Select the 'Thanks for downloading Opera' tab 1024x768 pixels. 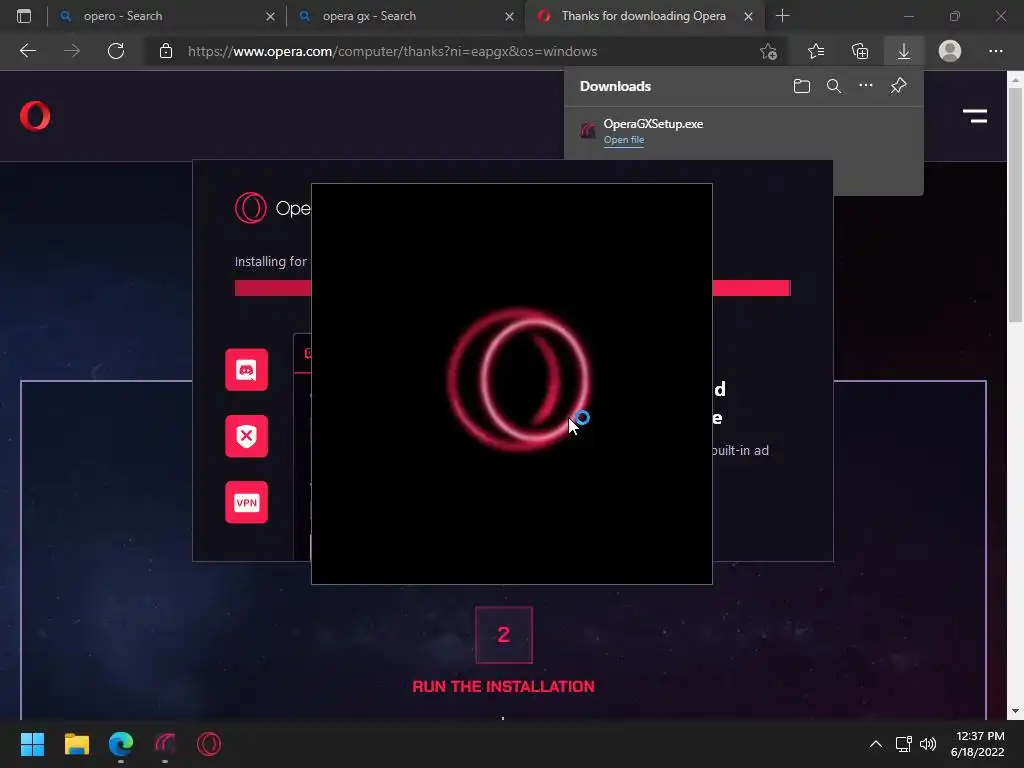point(643,16)
